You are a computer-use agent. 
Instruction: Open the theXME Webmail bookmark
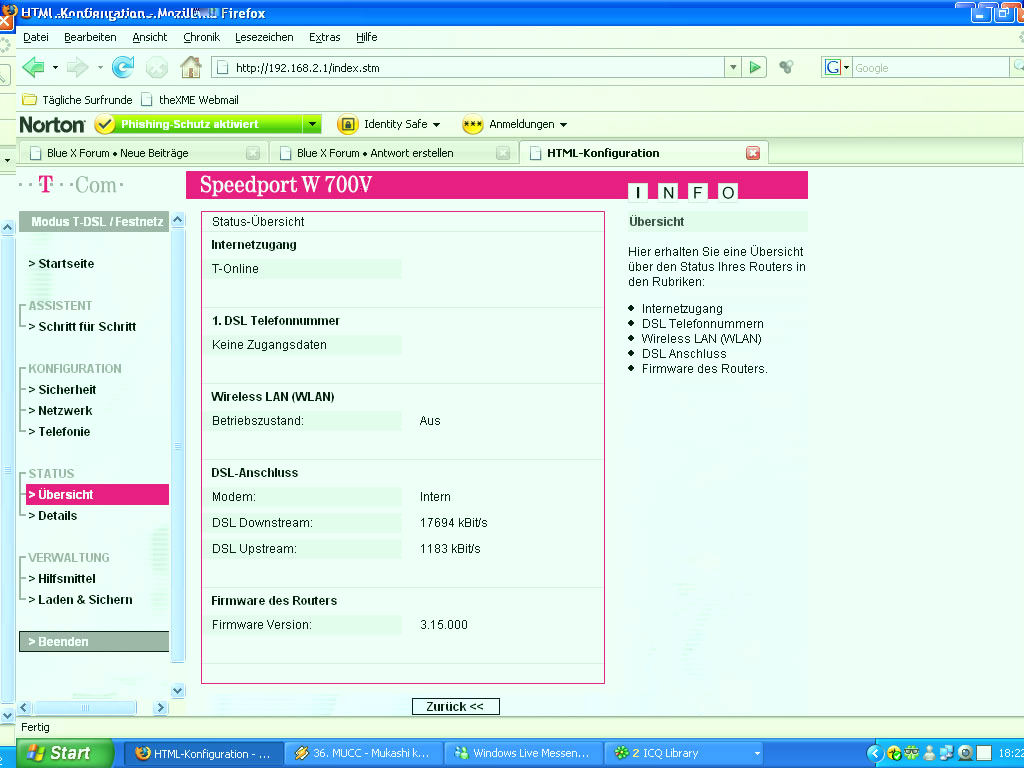coord(190,100)
